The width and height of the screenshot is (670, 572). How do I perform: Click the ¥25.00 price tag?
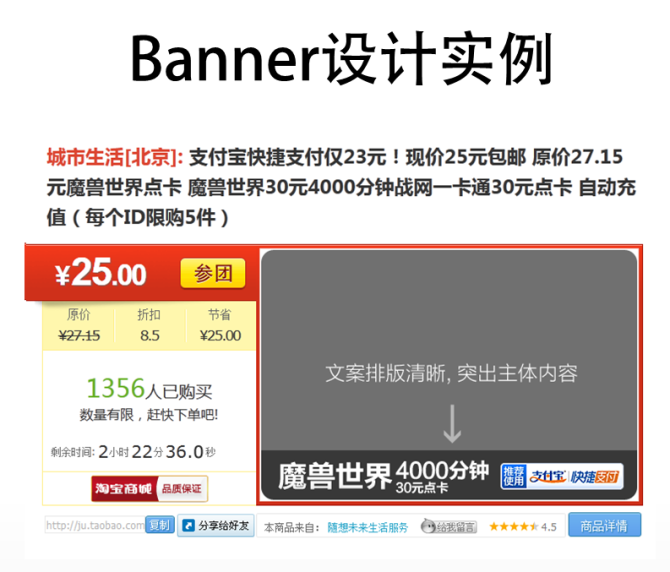pos(100,274)
